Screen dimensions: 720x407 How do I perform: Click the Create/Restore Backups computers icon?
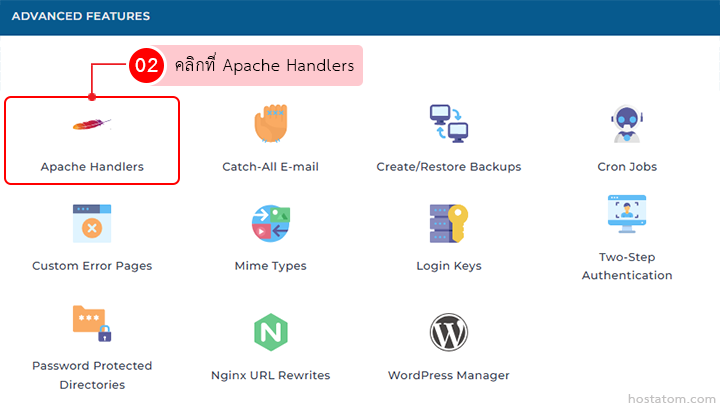tap(448, 125)
